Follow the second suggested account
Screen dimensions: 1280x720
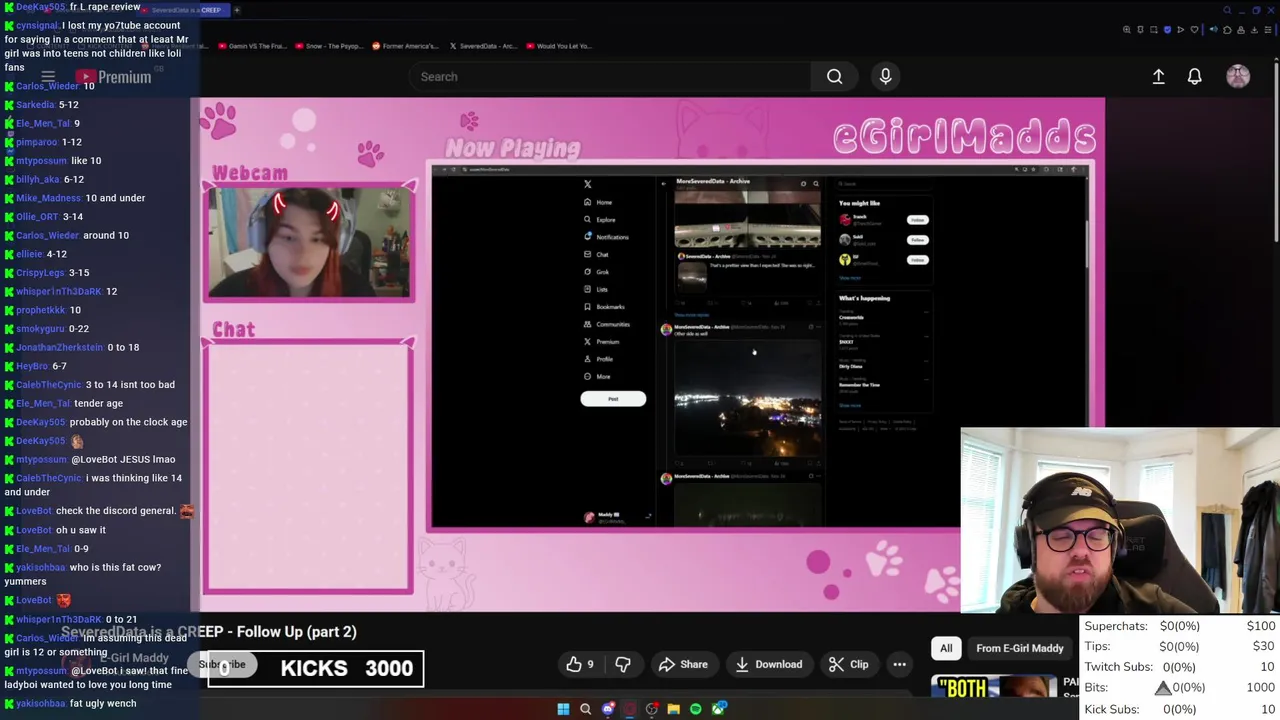pos(918,240)
